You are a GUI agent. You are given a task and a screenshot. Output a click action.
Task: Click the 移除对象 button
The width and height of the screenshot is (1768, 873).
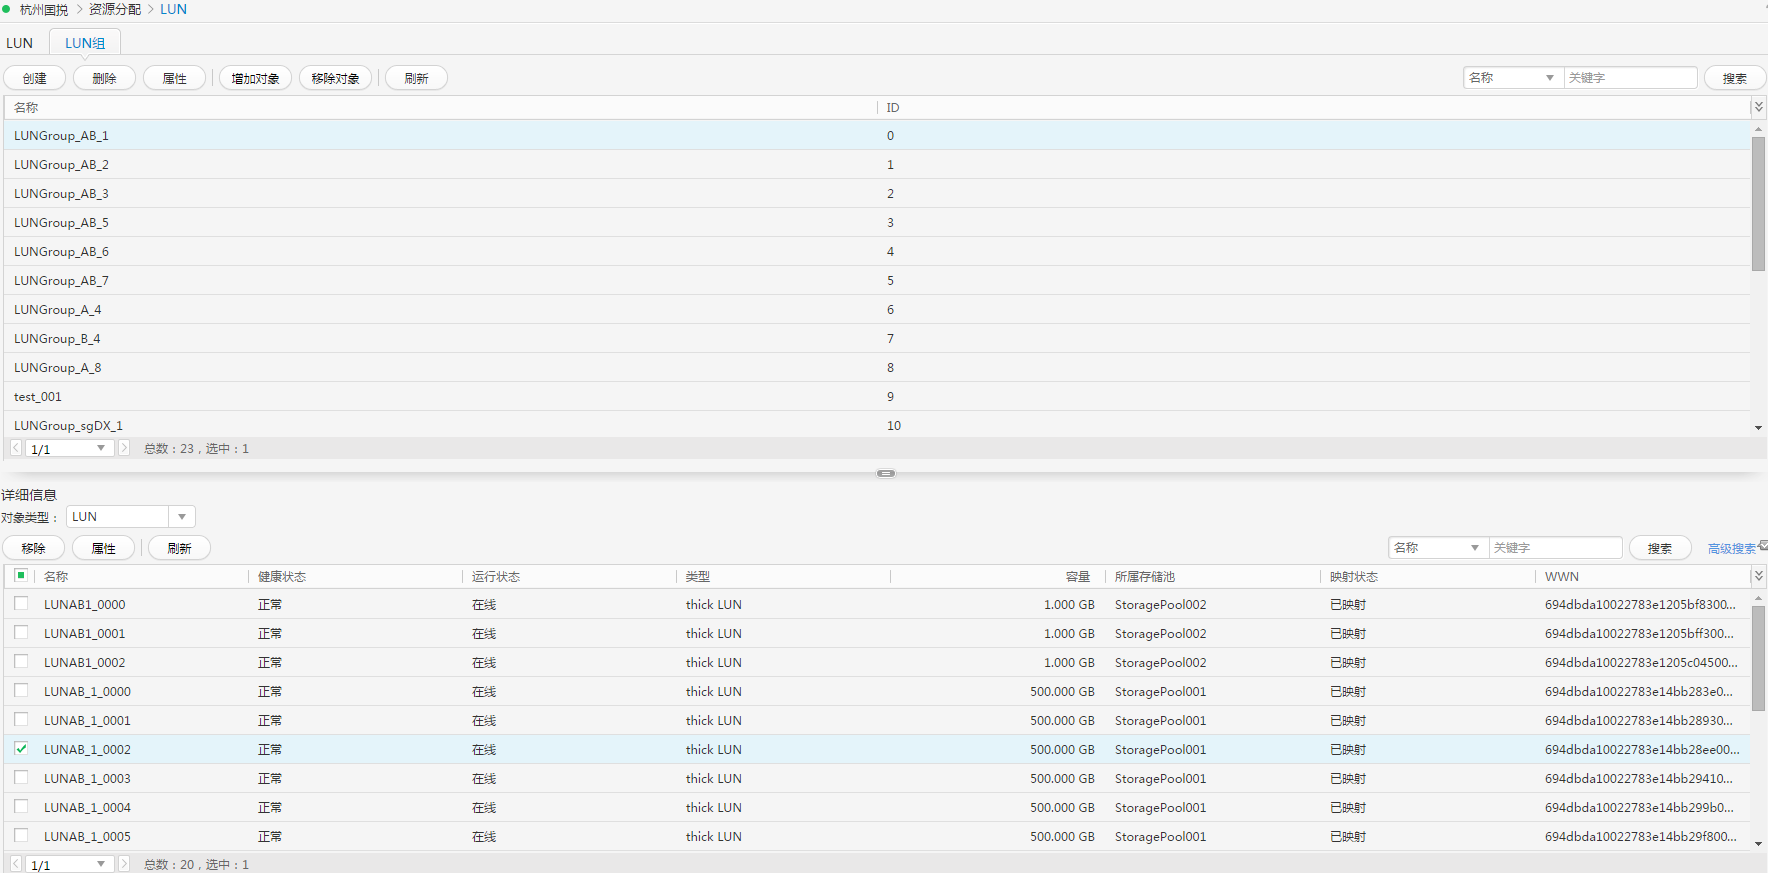pyautogui.click(x=335, y=78)
